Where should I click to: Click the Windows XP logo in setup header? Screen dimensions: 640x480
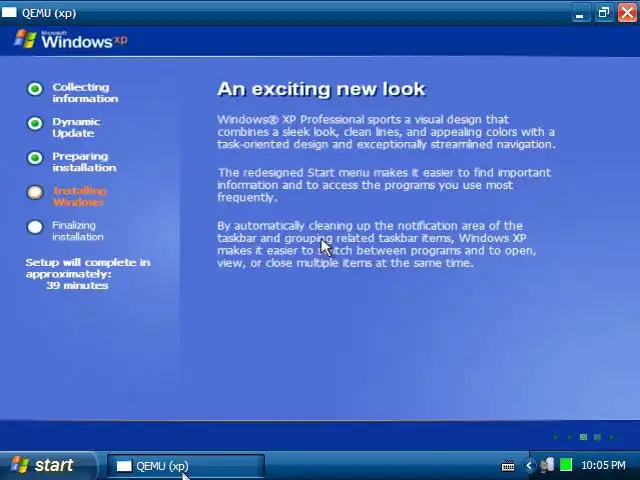(71, 39)
